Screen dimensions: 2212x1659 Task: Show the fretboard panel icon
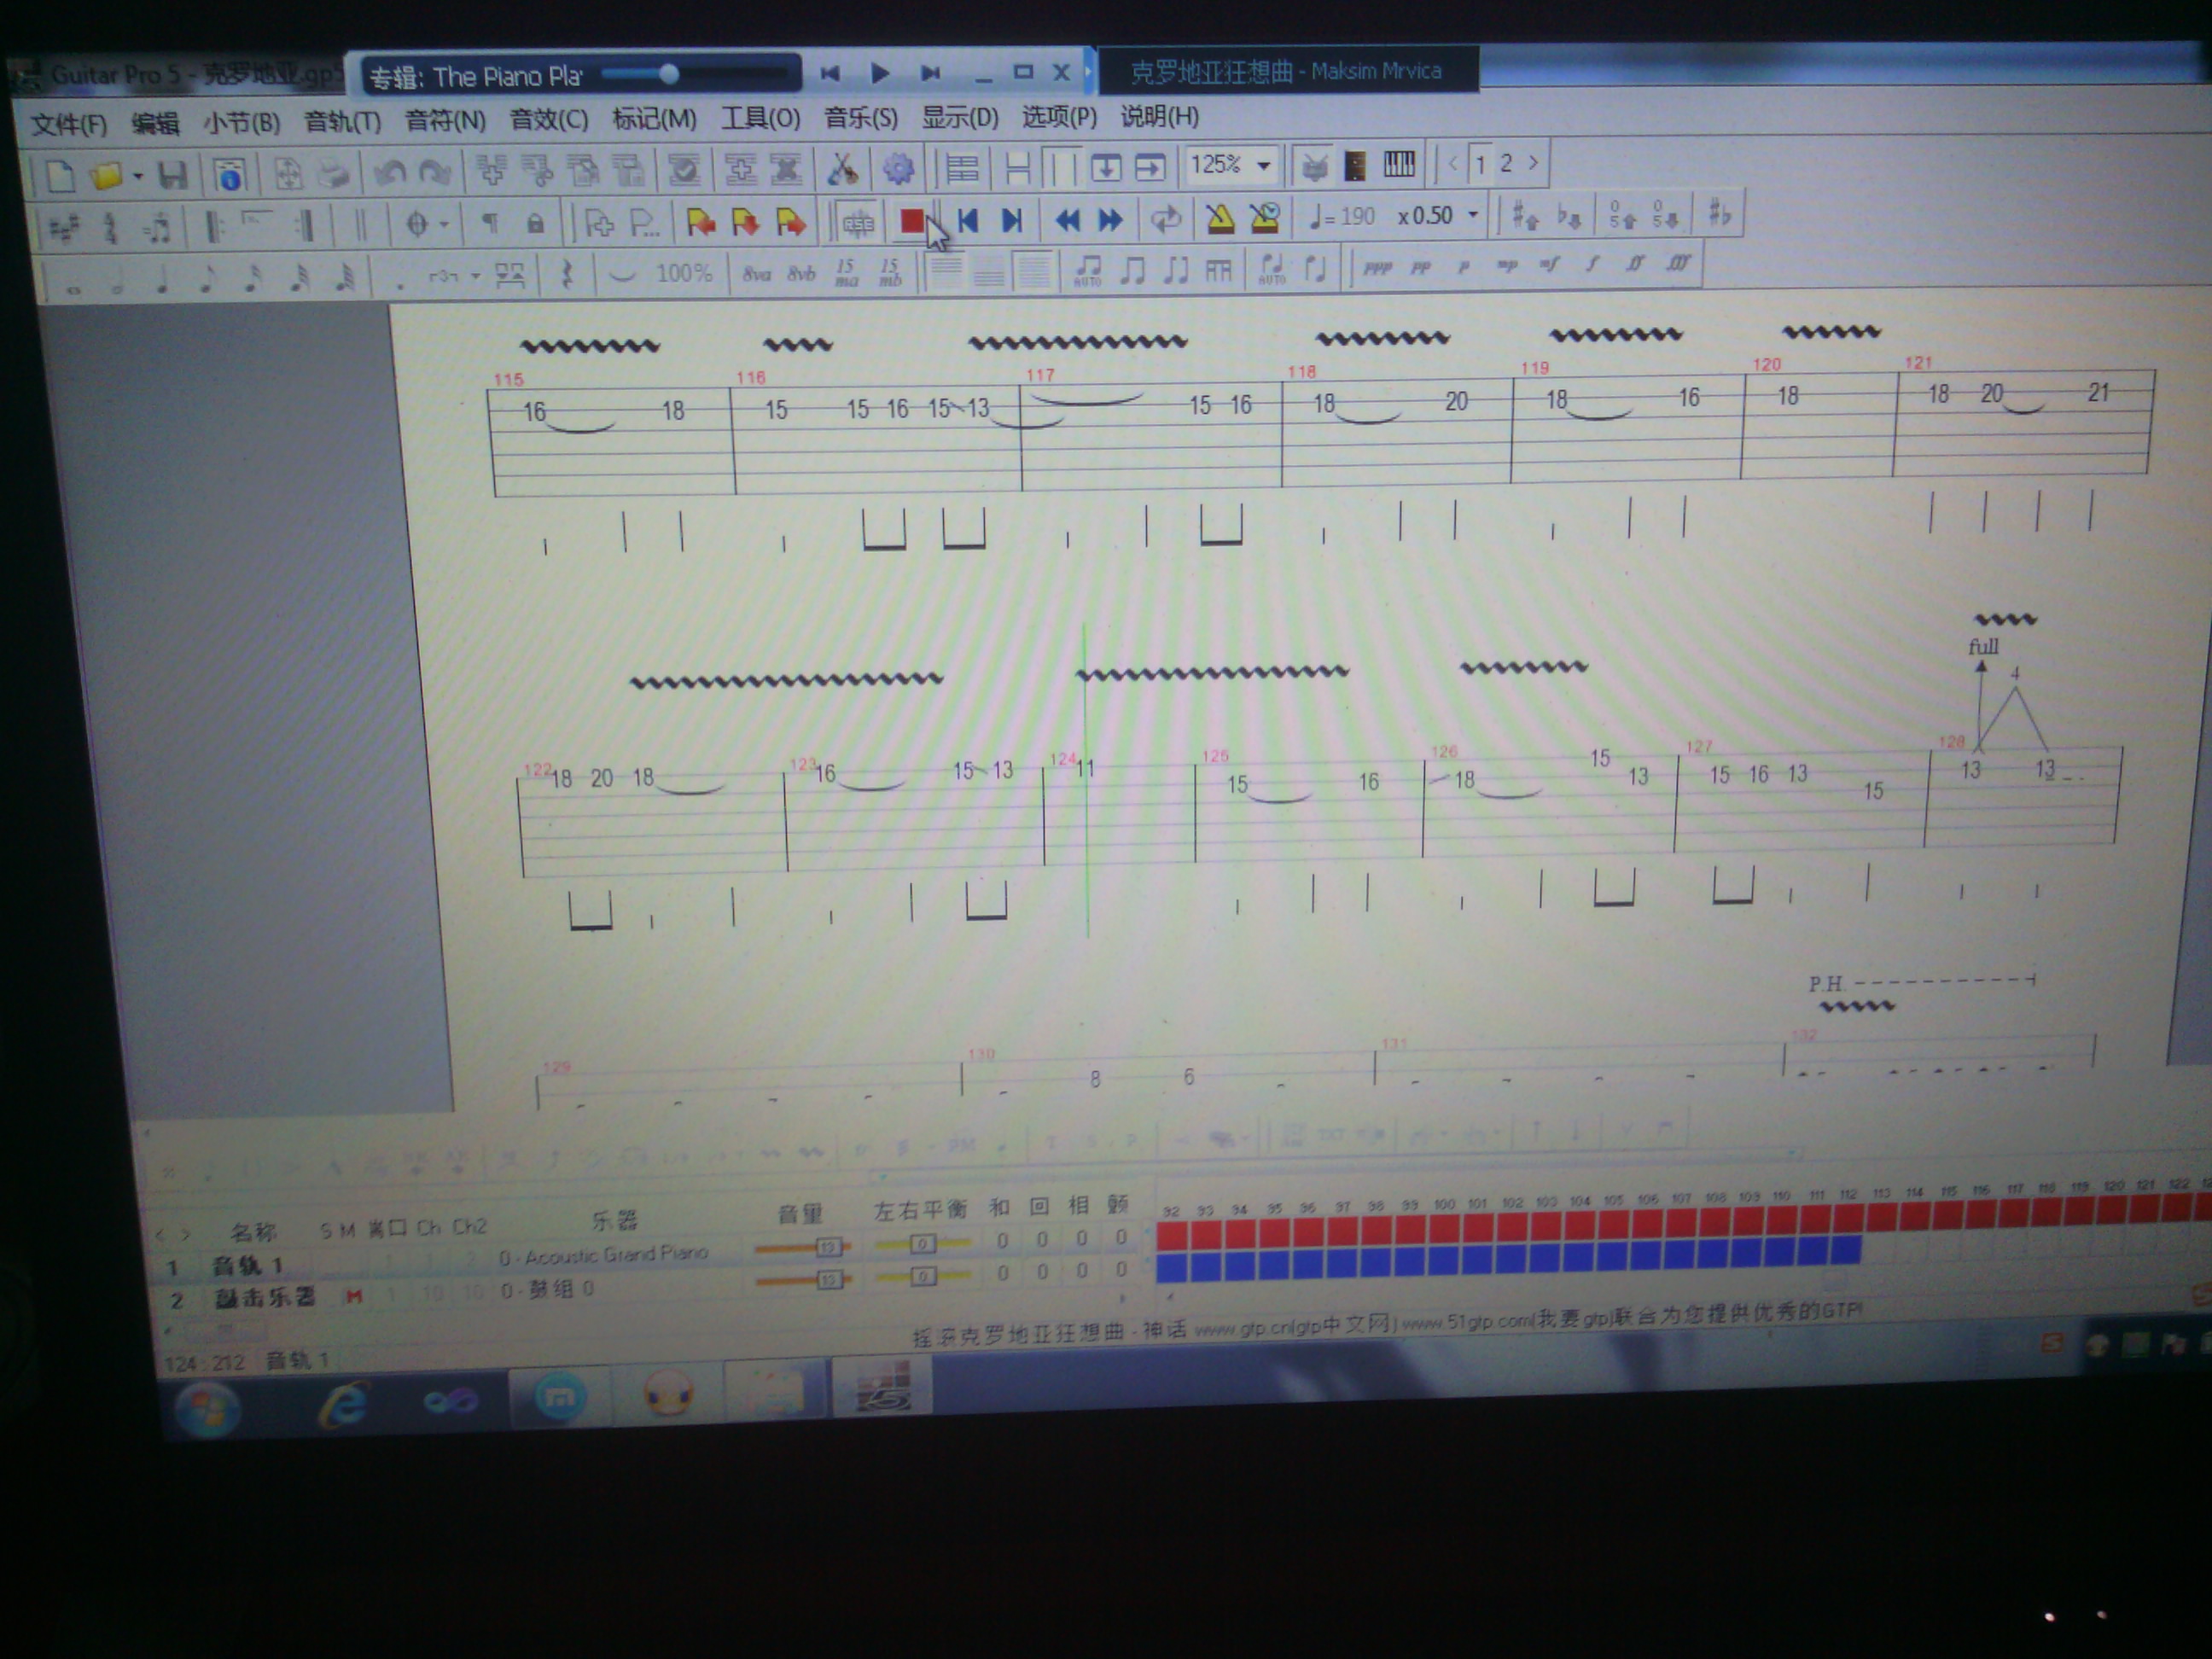tap(1355, 165)
